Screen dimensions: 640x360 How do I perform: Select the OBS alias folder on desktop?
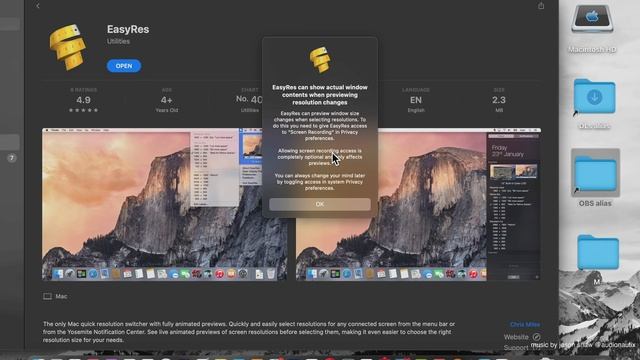coord(596,174)
